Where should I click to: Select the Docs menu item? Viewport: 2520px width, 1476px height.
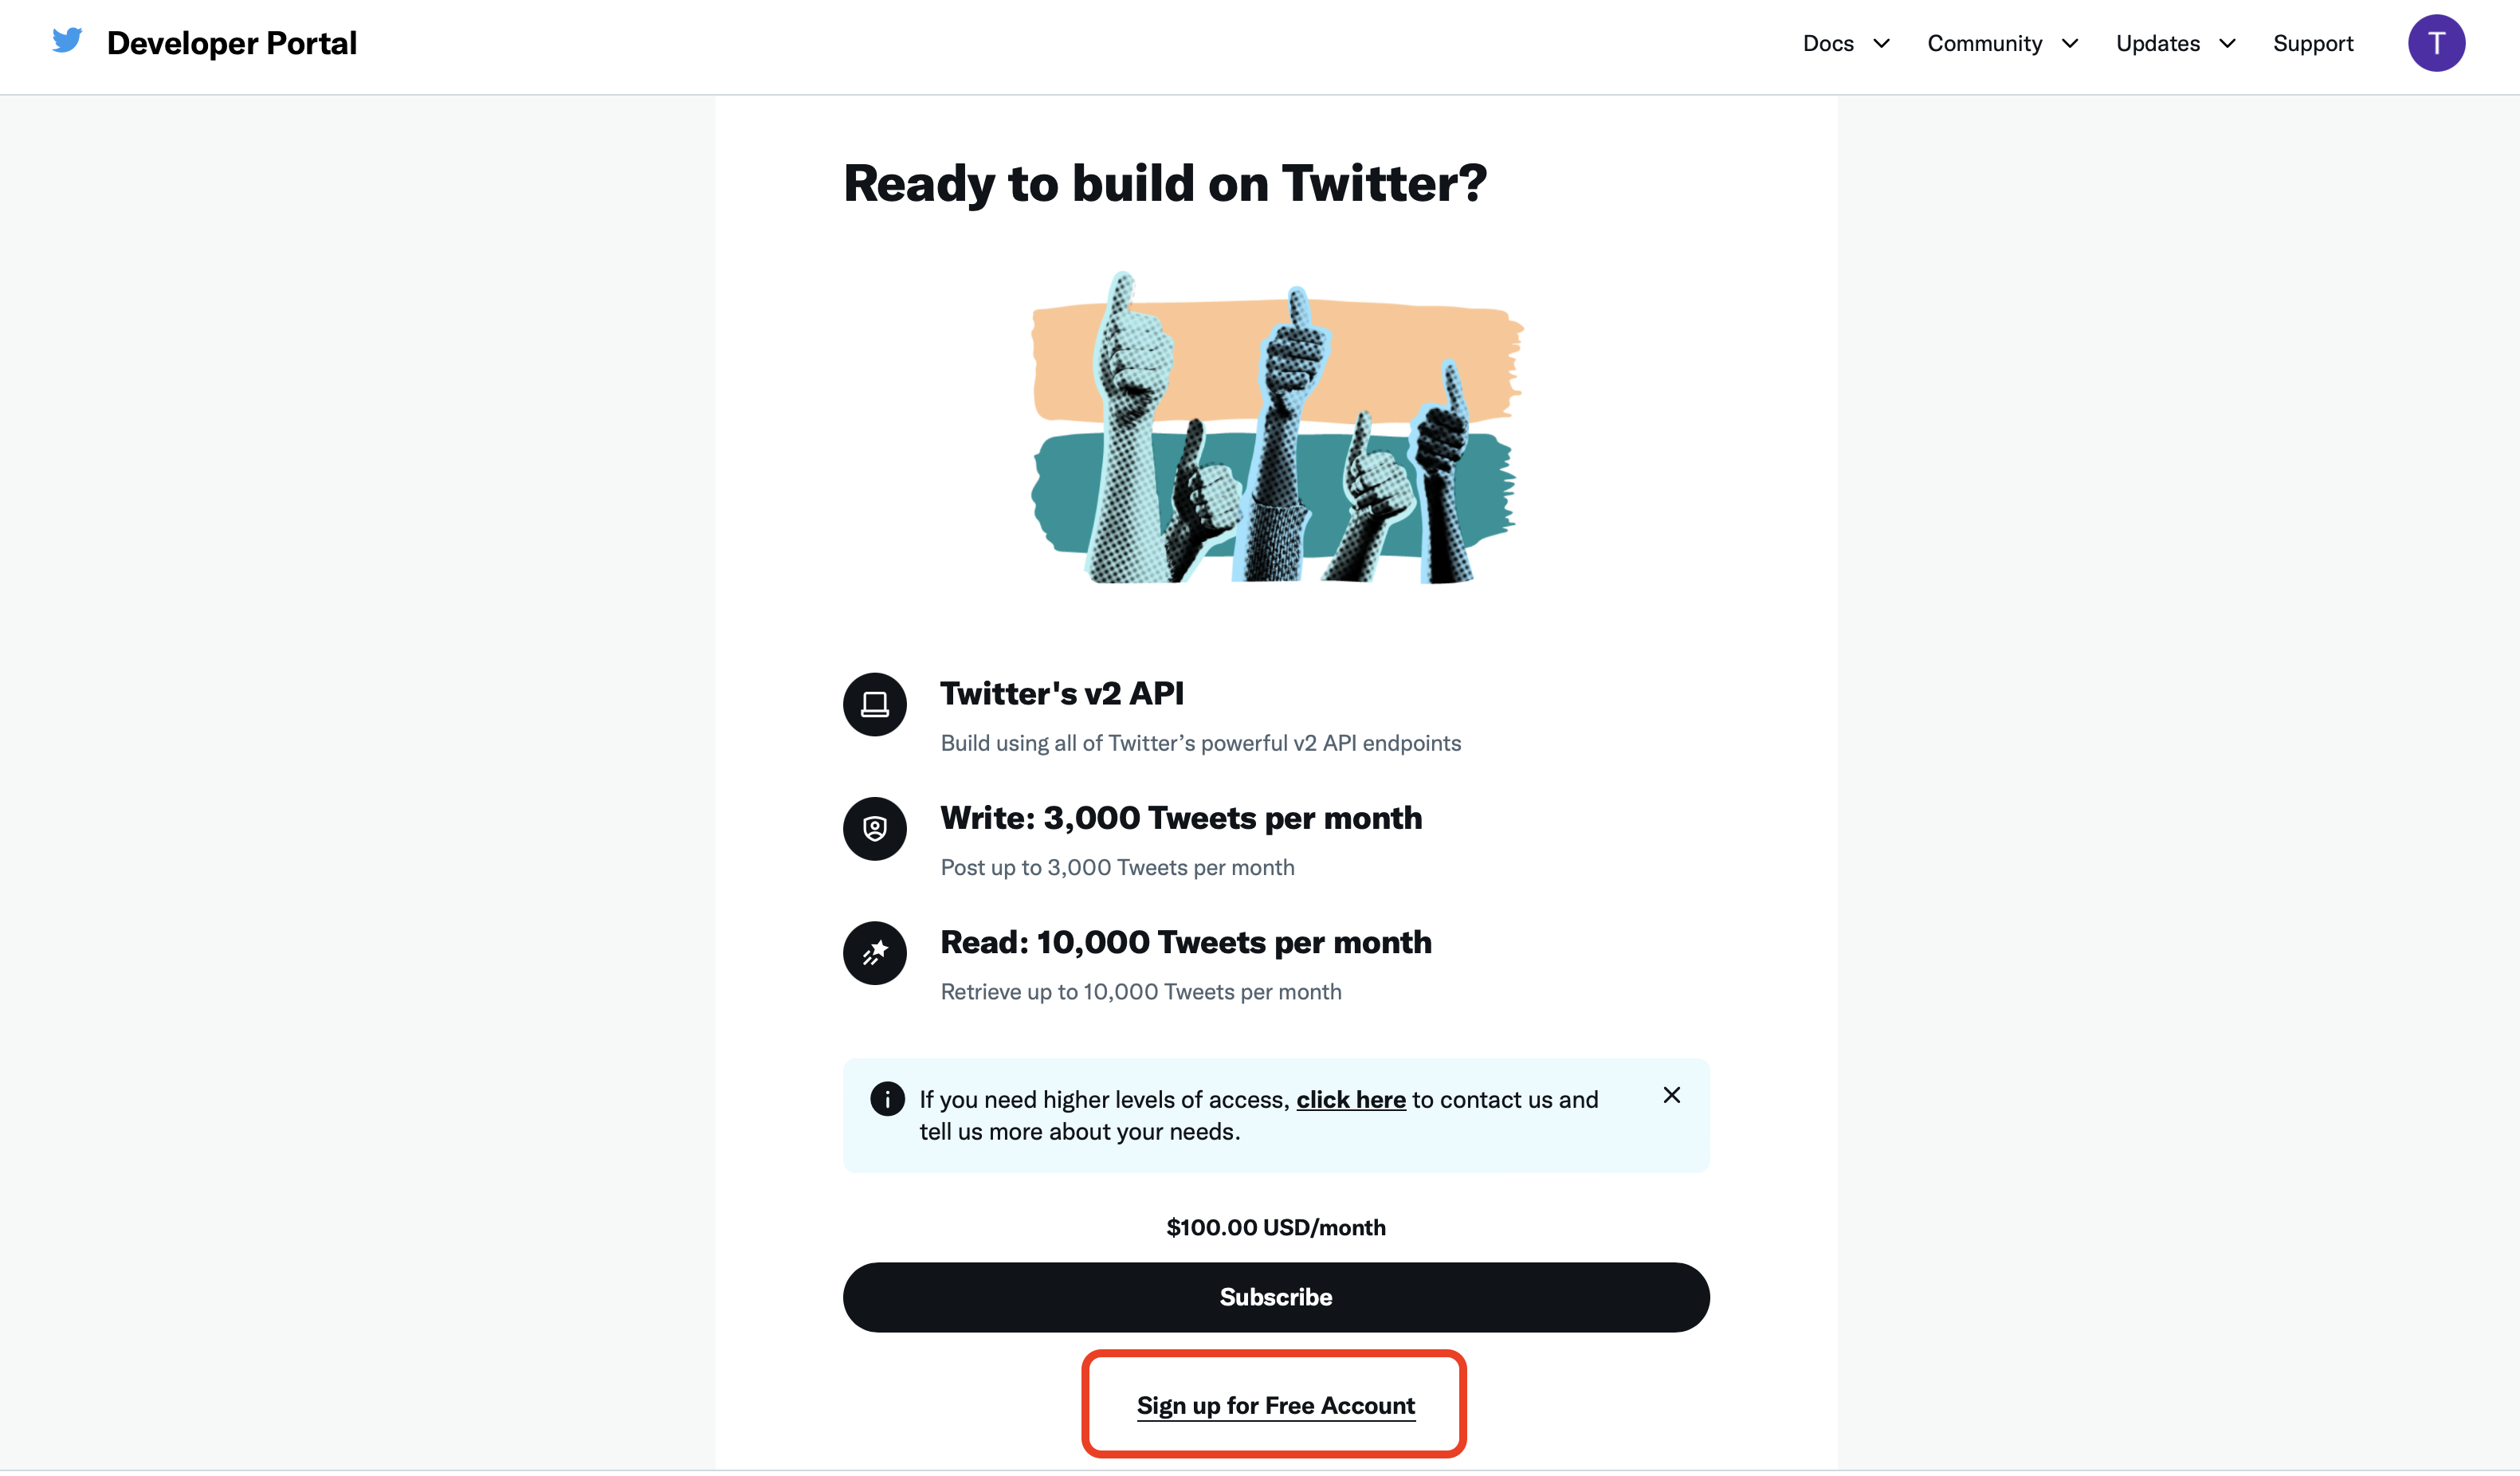(x=1828, y=42)
